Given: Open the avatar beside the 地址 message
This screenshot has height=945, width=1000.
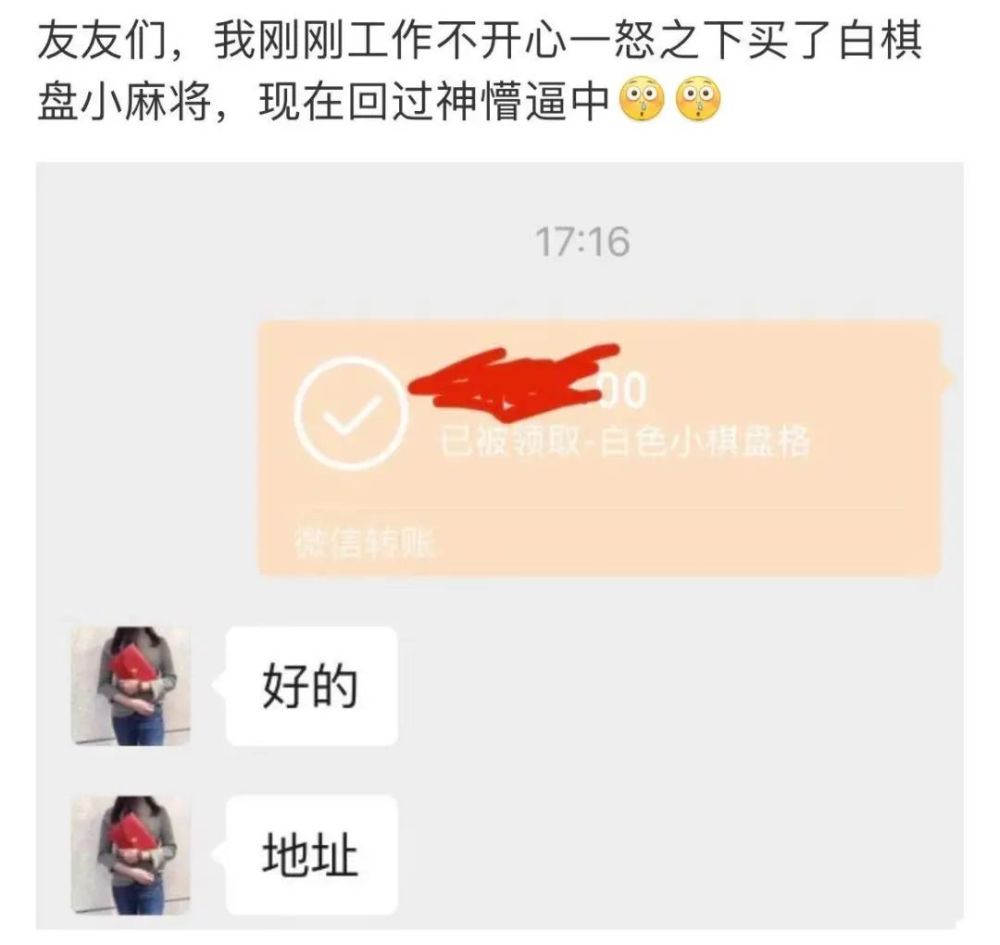Looking at the screenshot, I should point(130,854).
